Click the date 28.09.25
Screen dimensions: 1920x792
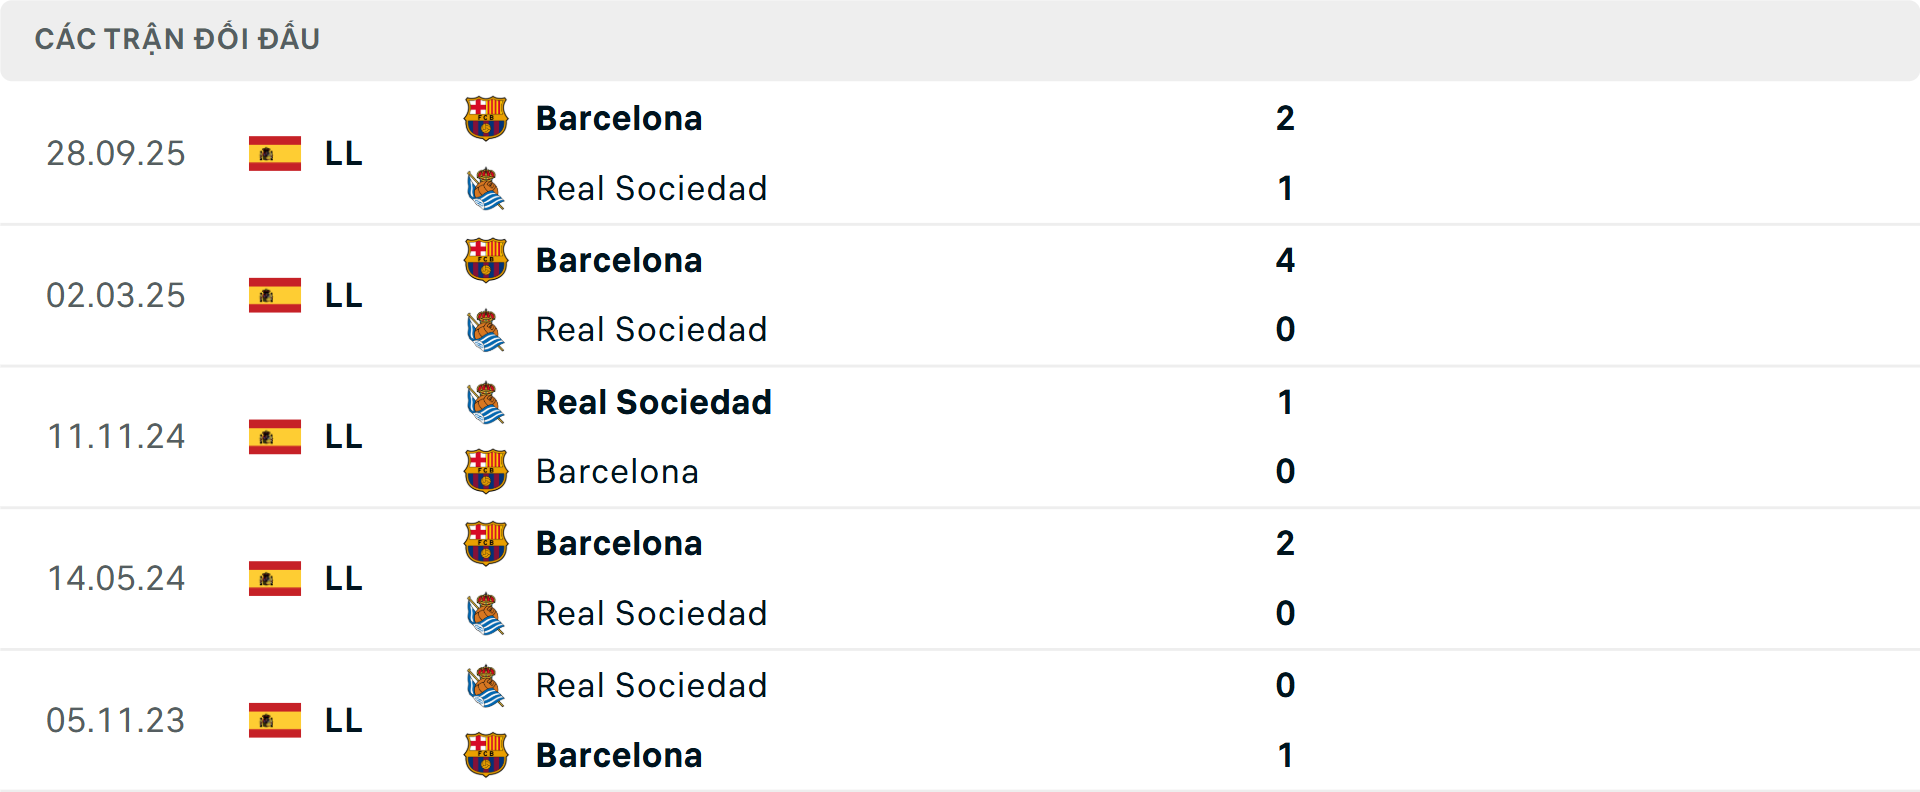tap(116, 153)
